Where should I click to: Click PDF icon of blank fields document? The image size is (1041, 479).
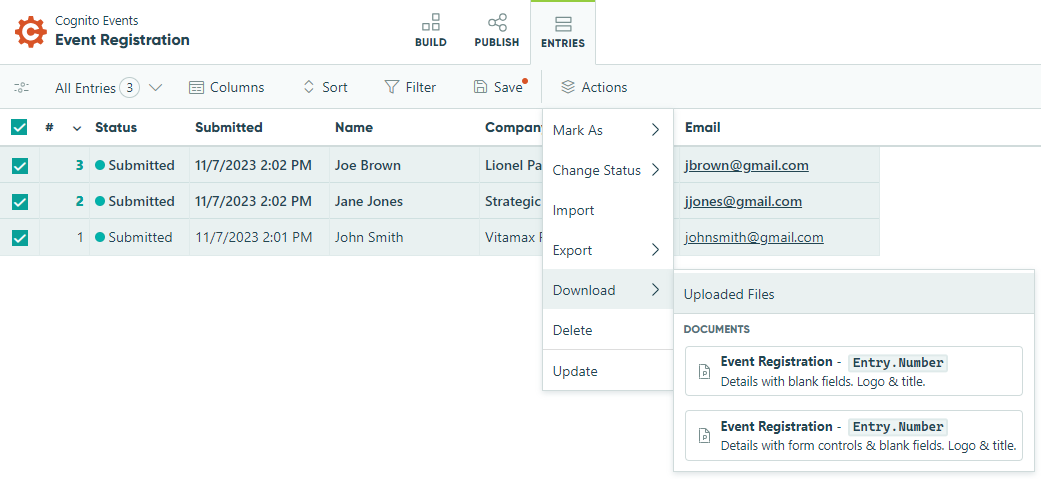704,371
